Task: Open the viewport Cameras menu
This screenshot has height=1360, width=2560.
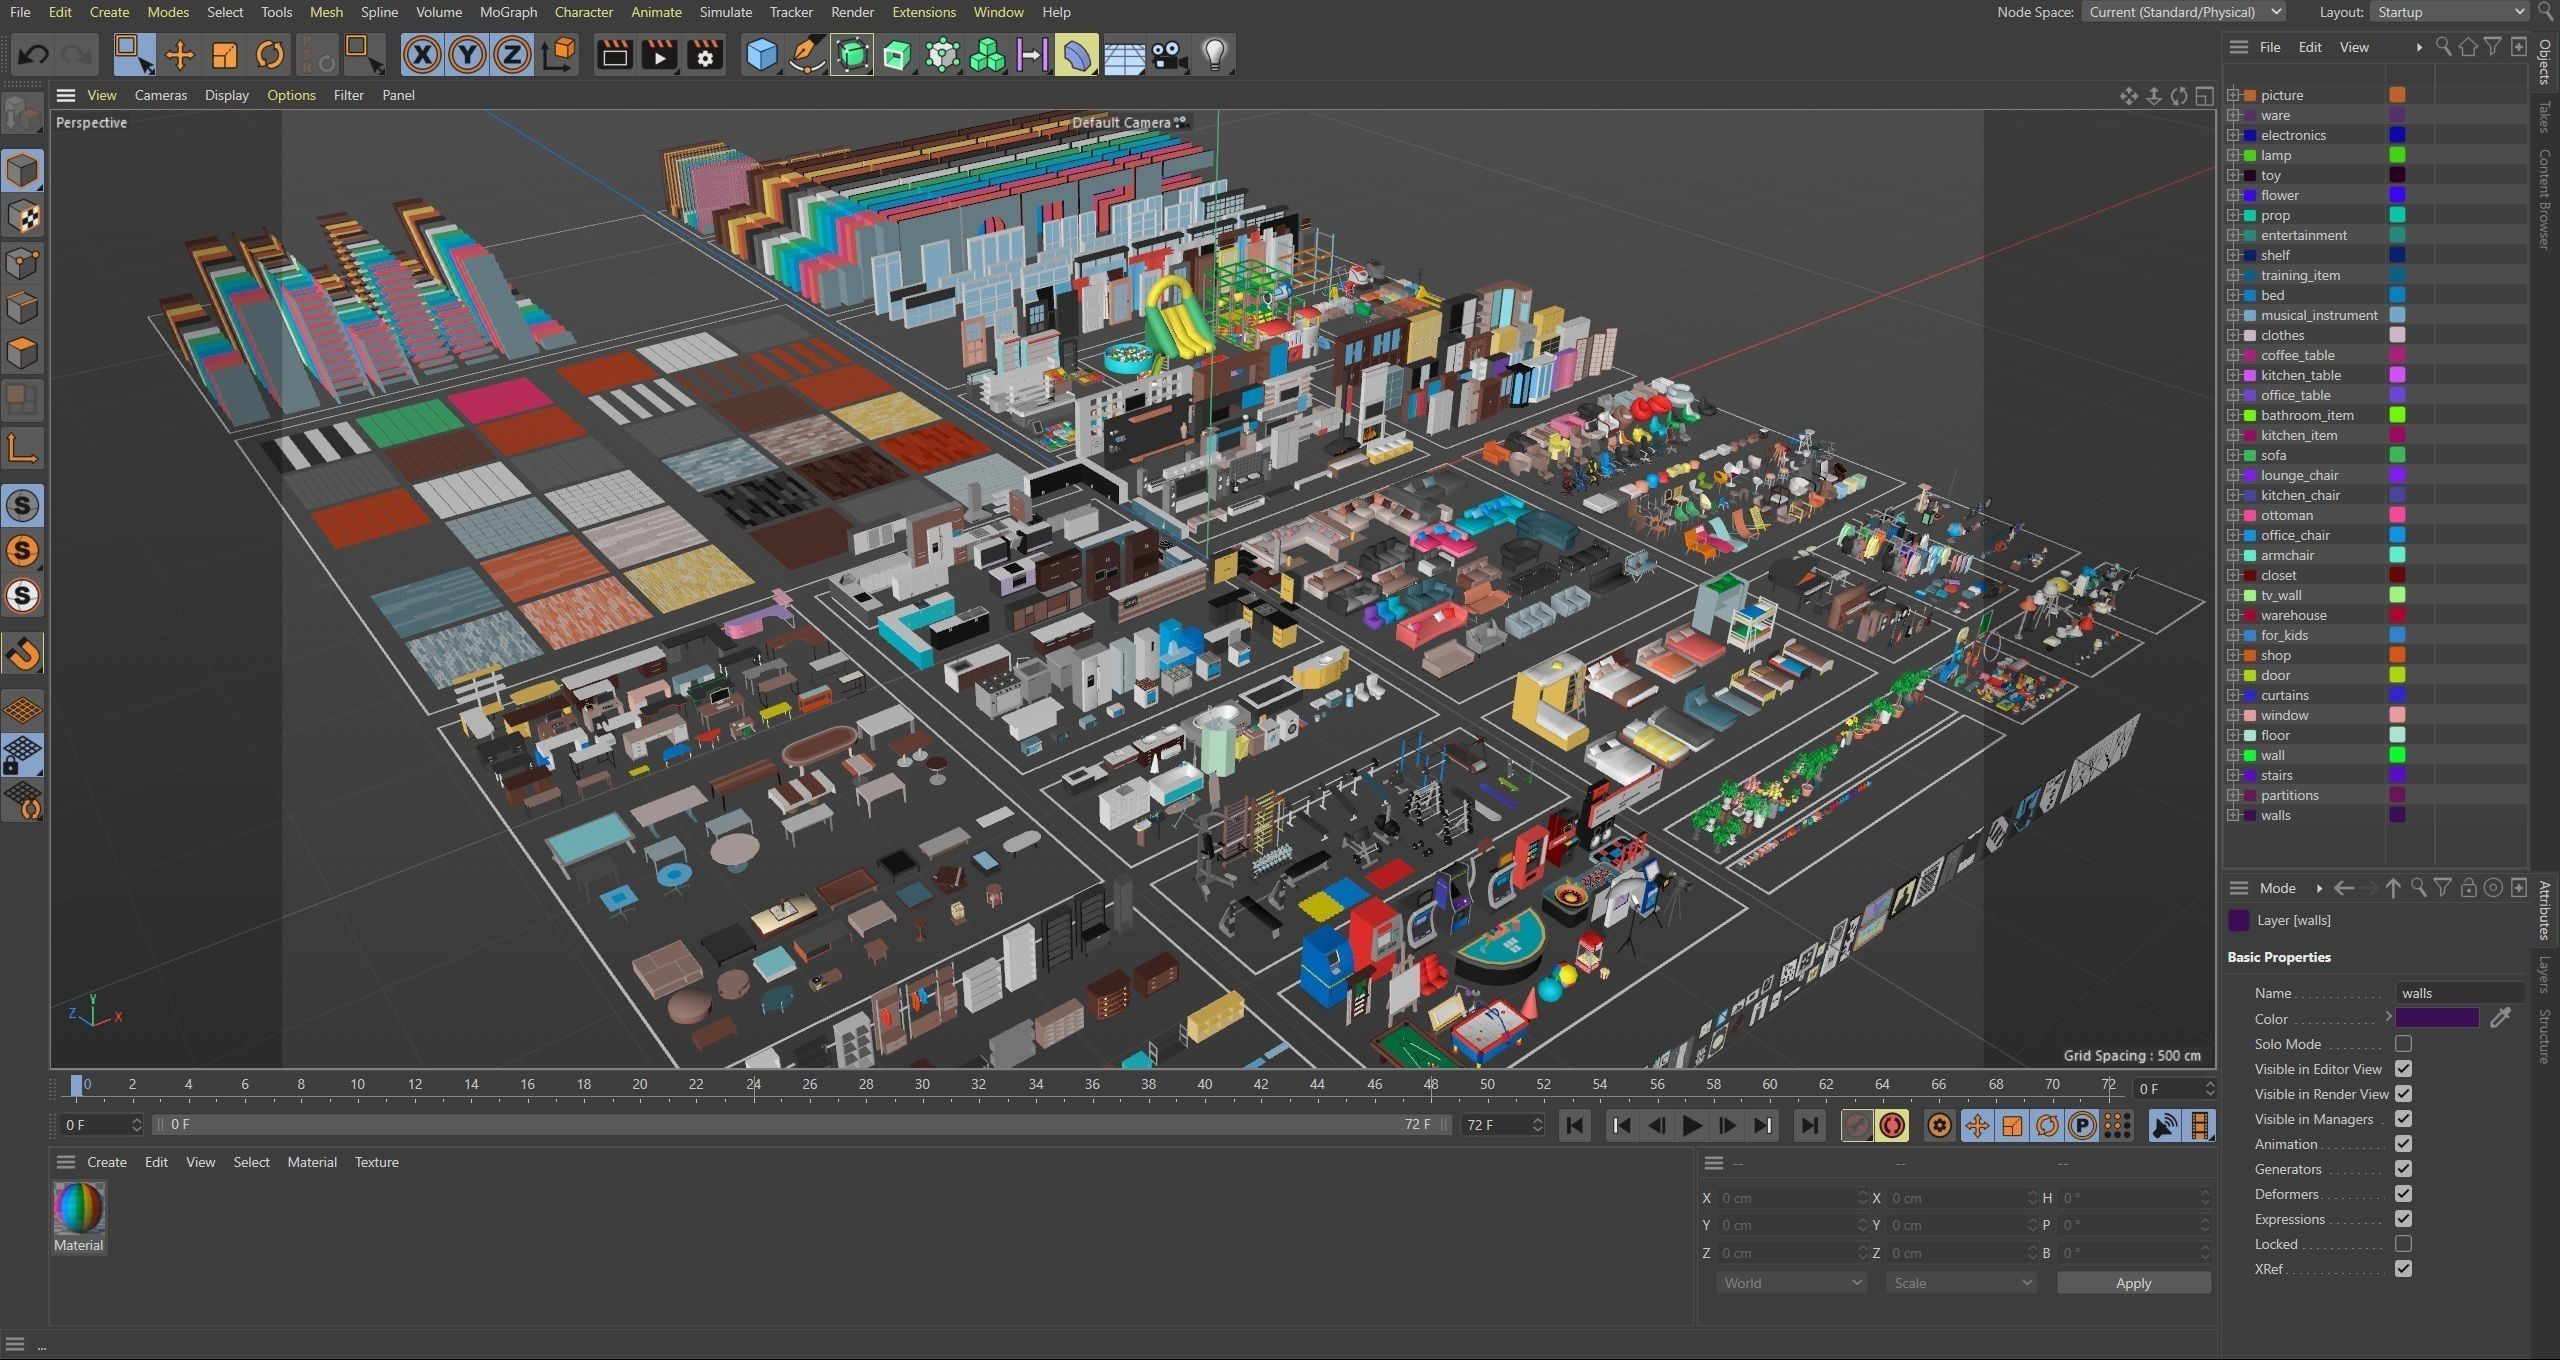Action: (x=160, y=95)
